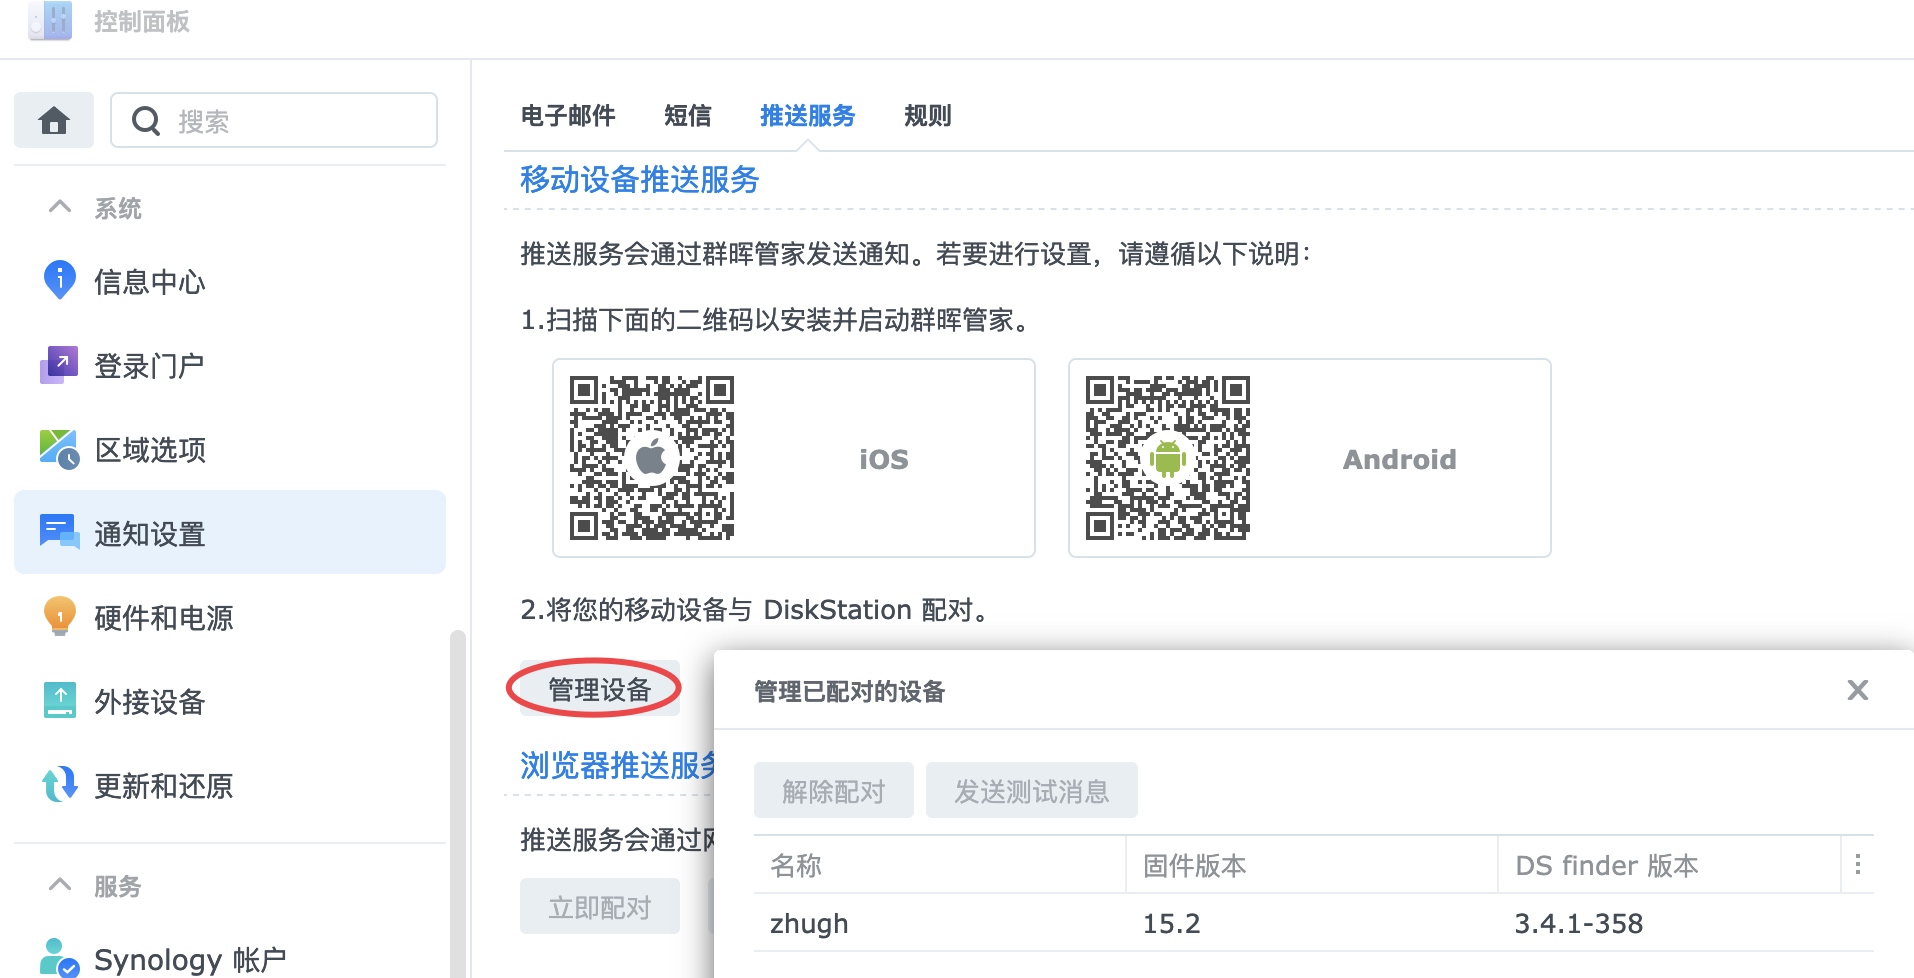The image size is (1914, 978).
Task: Open 外接设备 icon in sidebar
Action: click(60, 700)
